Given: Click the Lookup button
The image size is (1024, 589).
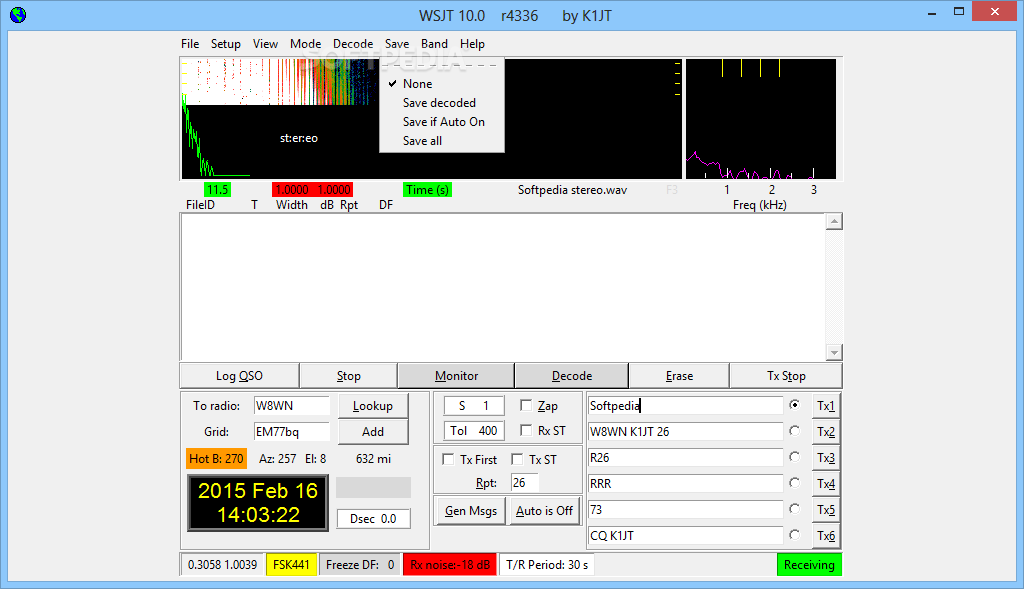Looking at the screenshot, I should (373, 406).
